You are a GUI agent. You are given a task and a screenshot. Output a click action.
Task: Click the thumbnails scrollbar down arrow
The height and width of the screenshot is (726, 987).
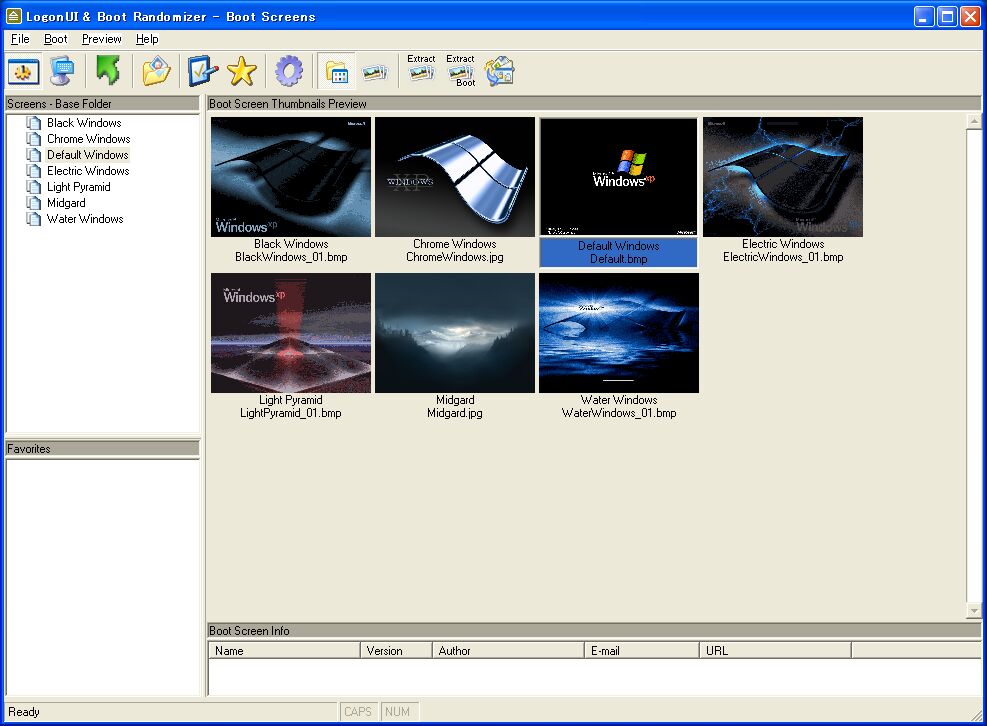pos(974,610)
